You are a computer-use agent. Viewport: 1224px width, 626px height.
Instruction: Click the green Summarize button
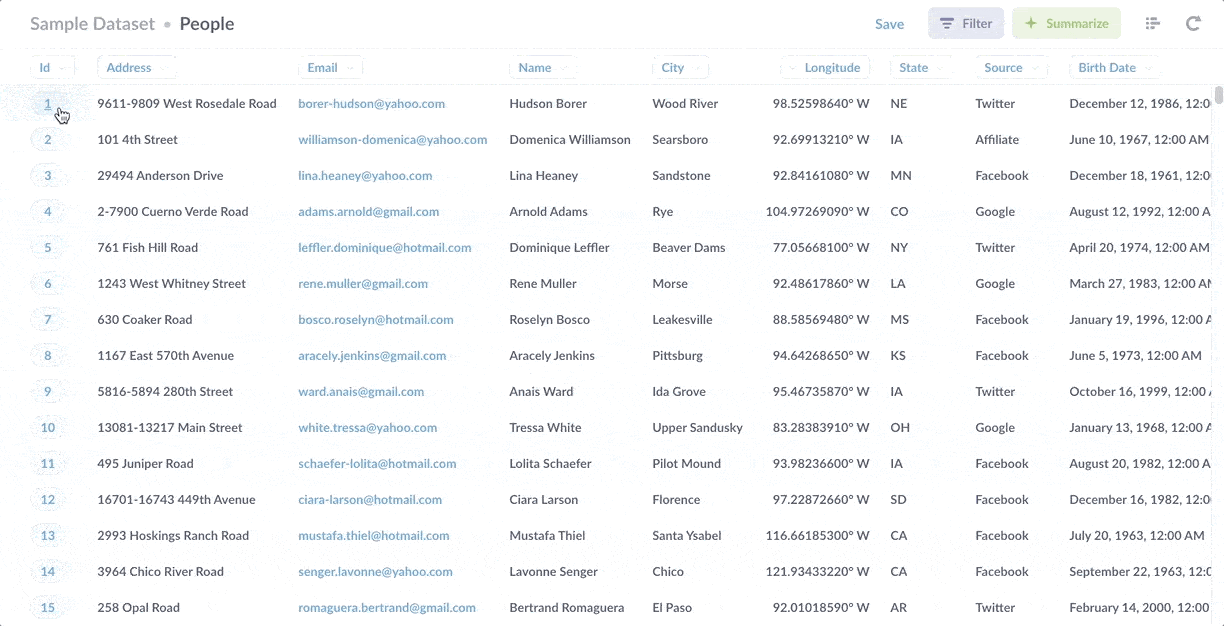1066,24
